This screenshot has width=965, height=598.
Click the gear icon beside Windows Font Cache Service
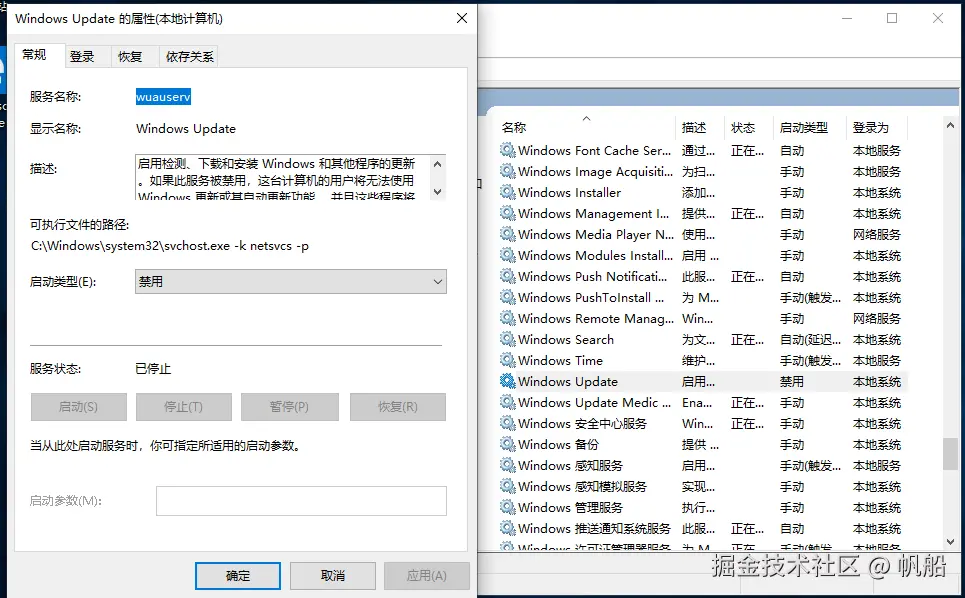click(x=507, y=150)
